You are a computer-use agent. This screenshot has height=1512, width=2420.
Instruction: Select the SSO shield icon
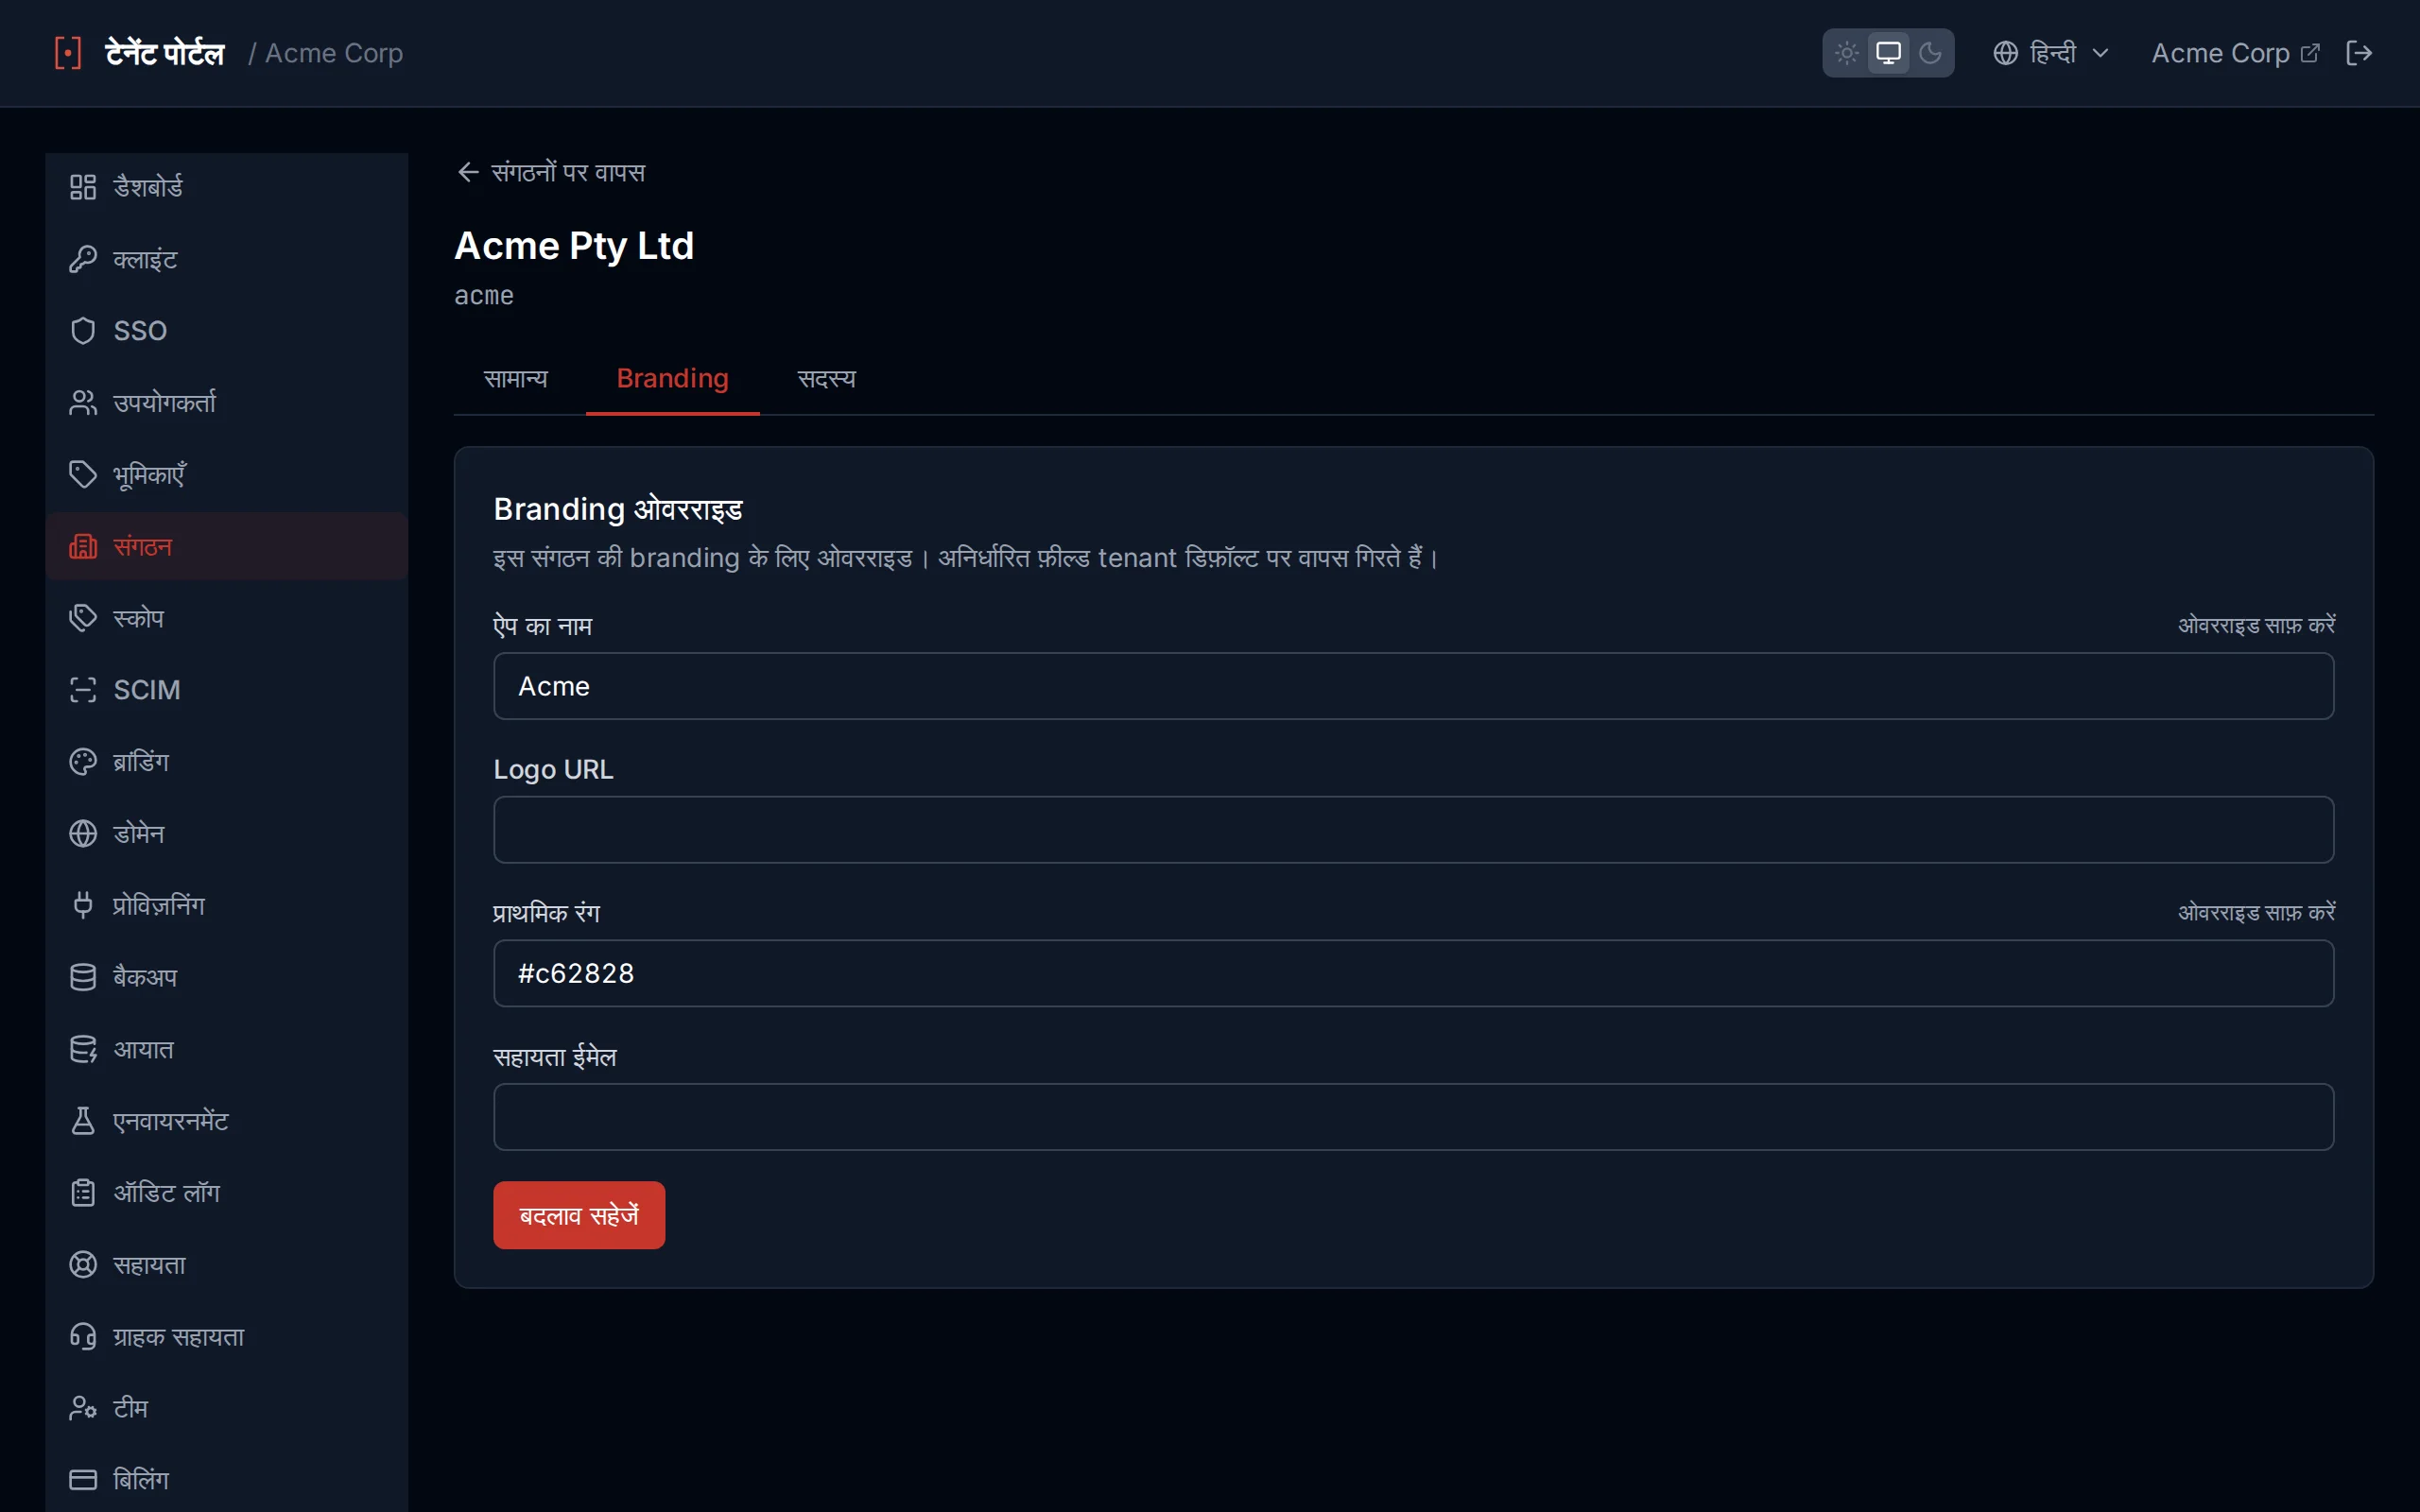(83, 331)
